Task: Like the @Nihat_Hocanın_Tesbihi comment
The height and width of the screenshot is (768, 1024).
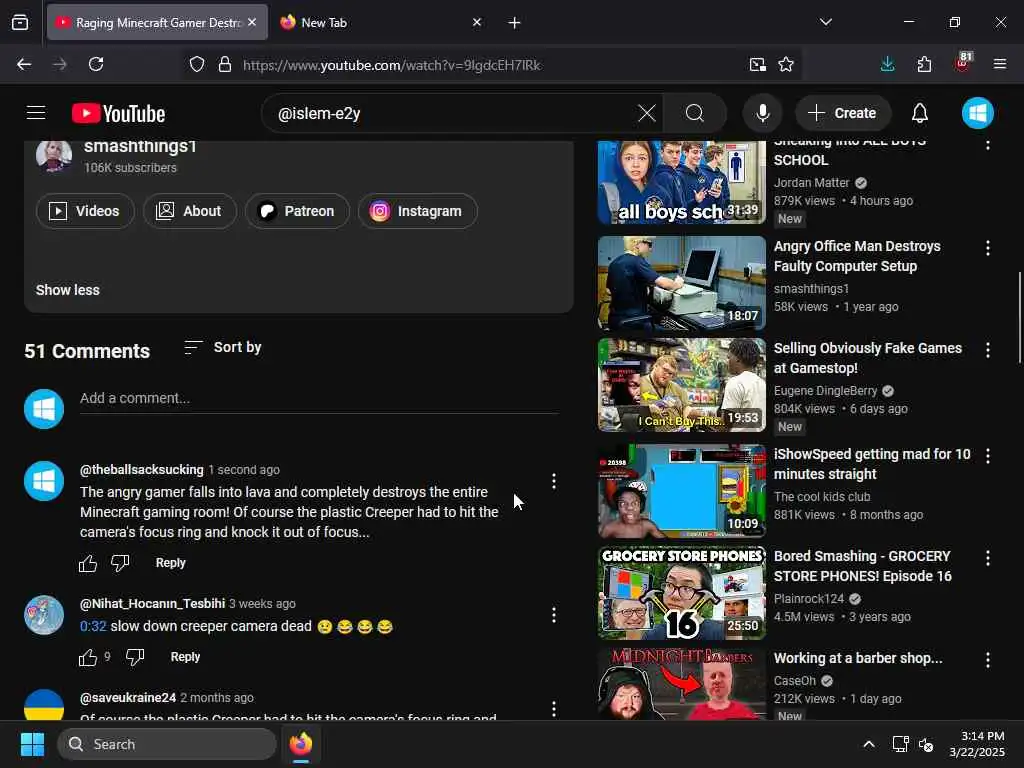Action: [x=88, y=657]
